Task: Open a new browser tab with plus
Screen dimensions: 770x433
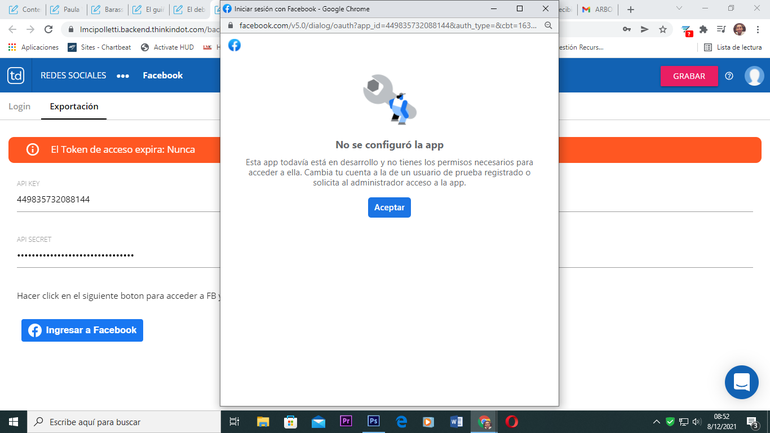Action: pos(631,9)
